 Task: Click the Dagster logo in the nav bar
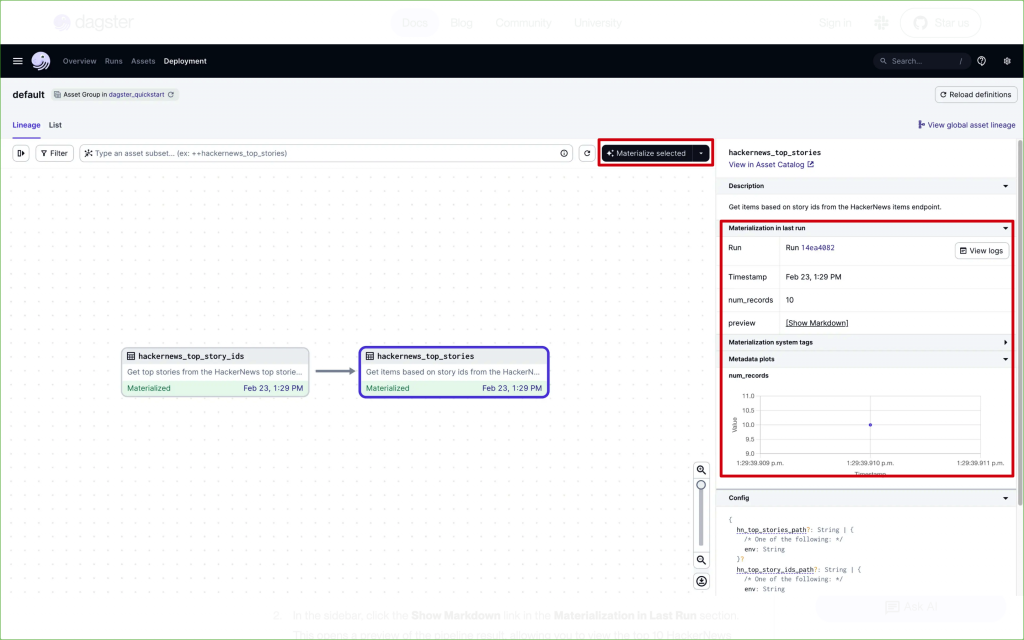click(x=40, y=61)
